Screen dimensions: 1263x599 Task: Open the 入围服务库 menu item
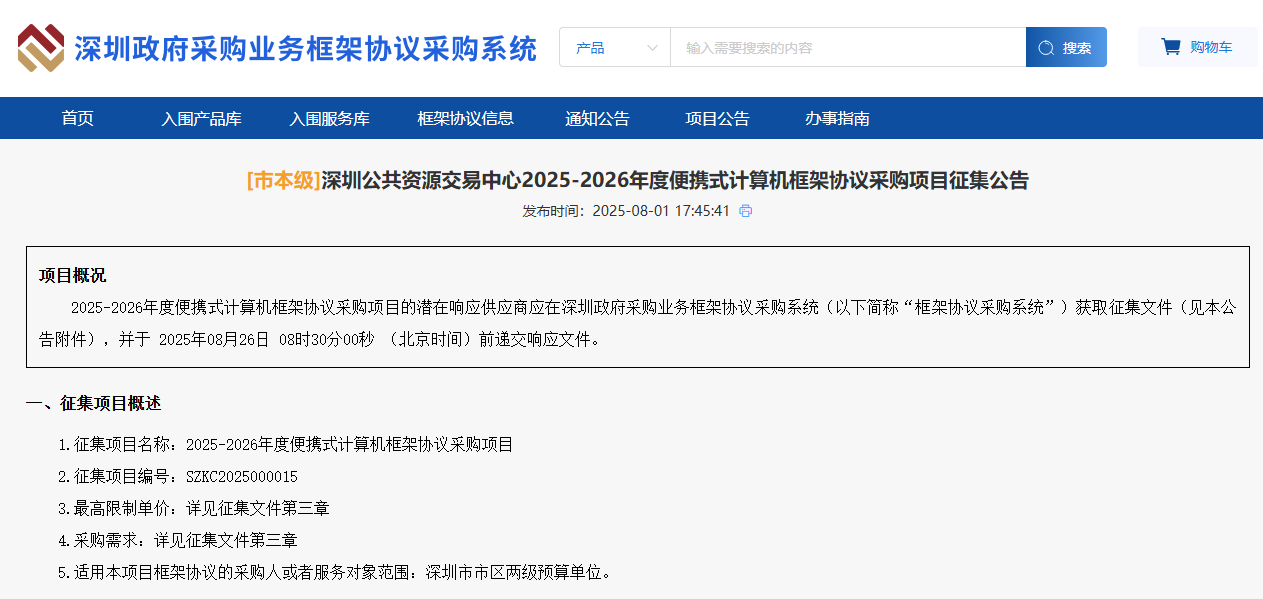pos(329,117)
